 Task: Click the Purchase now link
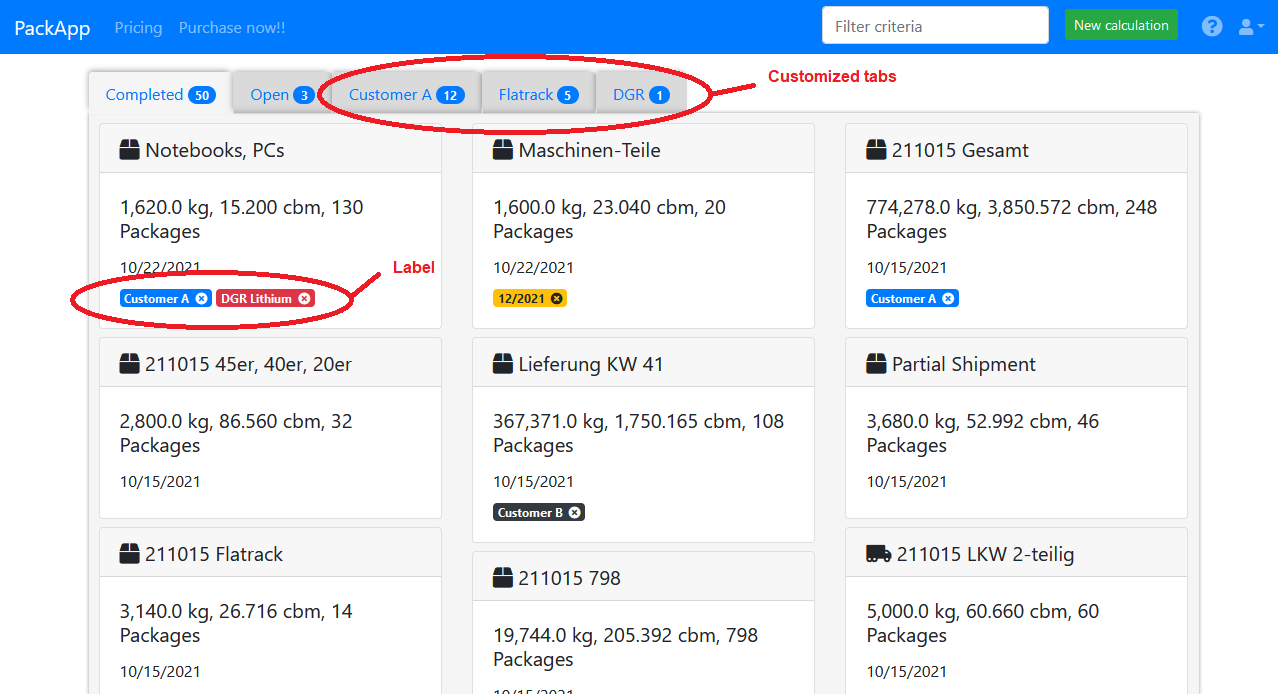(232, 27)
